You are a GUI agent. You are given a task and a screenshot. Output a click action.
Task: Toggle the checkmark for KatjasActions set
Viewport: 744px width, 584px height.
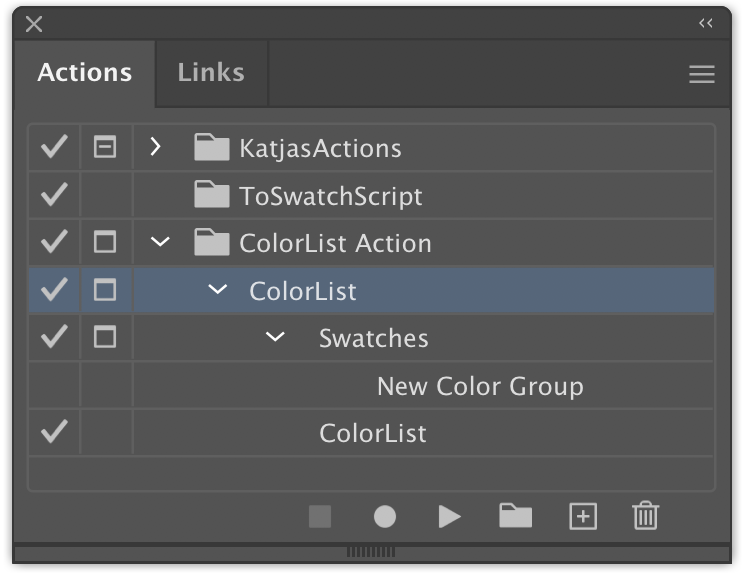tap(54, 147)
